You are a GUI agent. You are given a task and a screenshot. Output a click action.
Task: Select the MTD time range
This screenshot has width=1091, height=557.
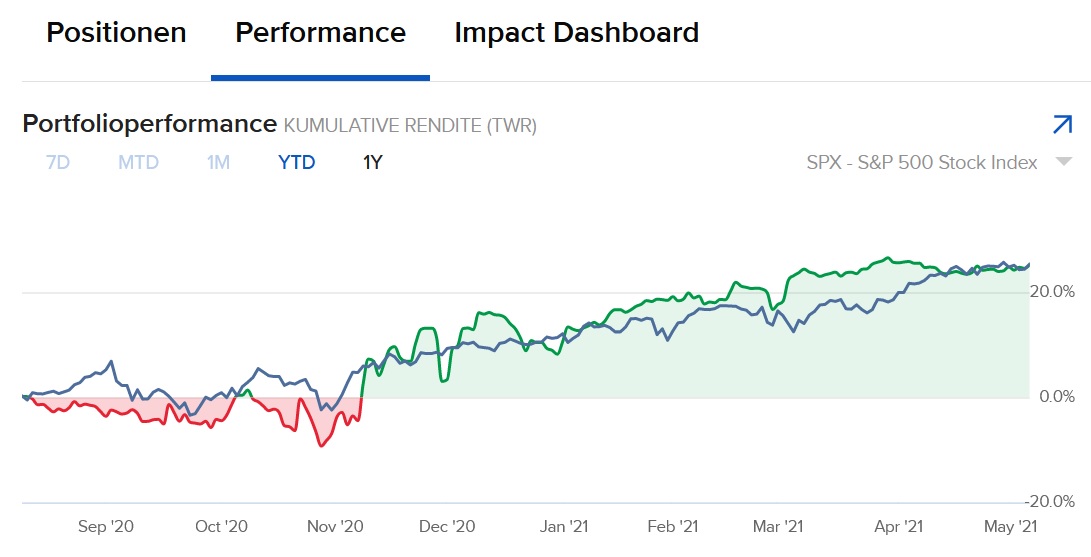point(138,162)
